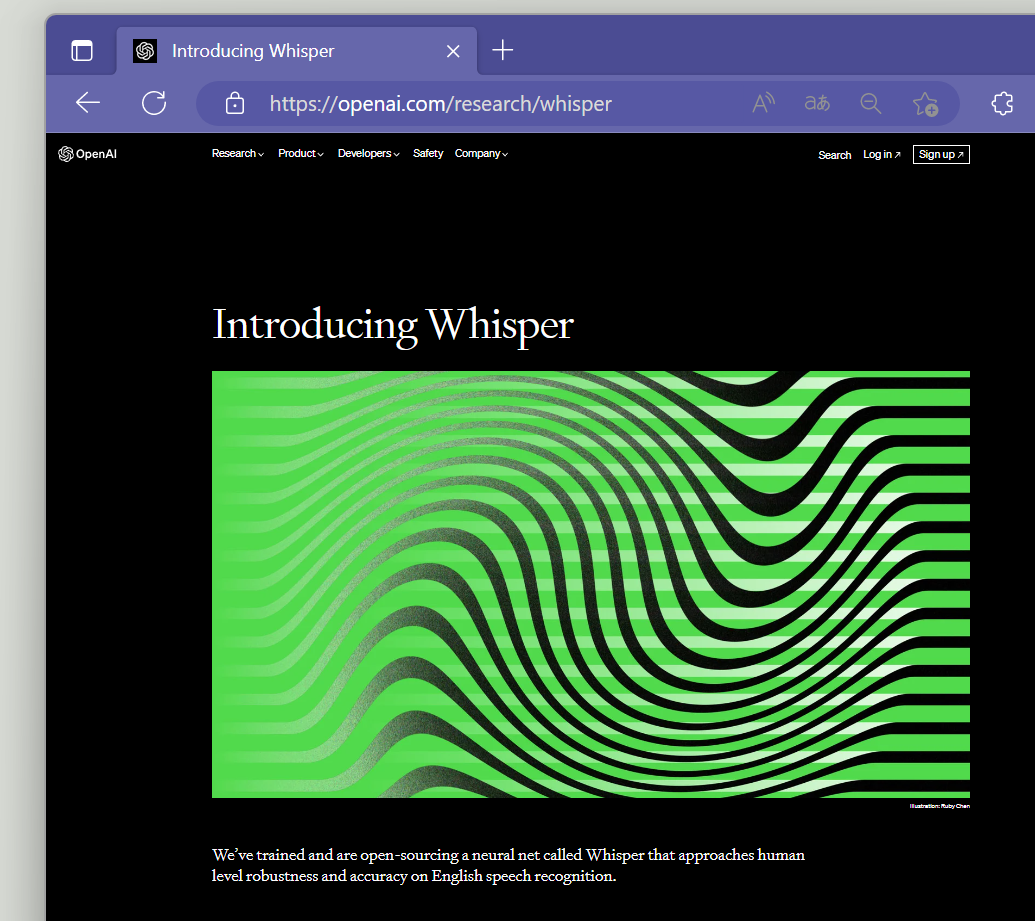
Task: Click the address bar URL
Action: coord(440,104)
